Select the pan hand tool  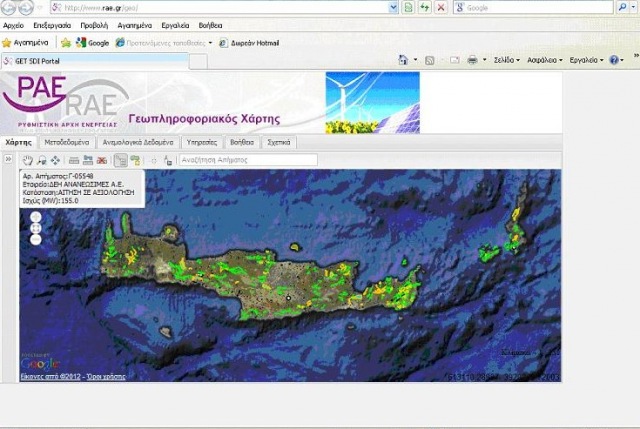27,160
